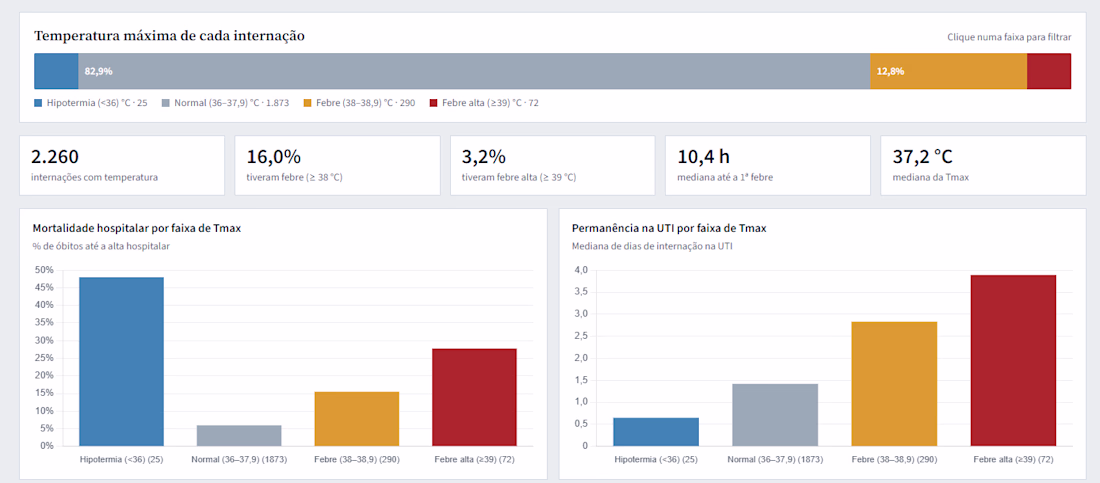Click the 50% tick on mortality axis
Viewport: 1100px width, 483px height.
point(43,270)
